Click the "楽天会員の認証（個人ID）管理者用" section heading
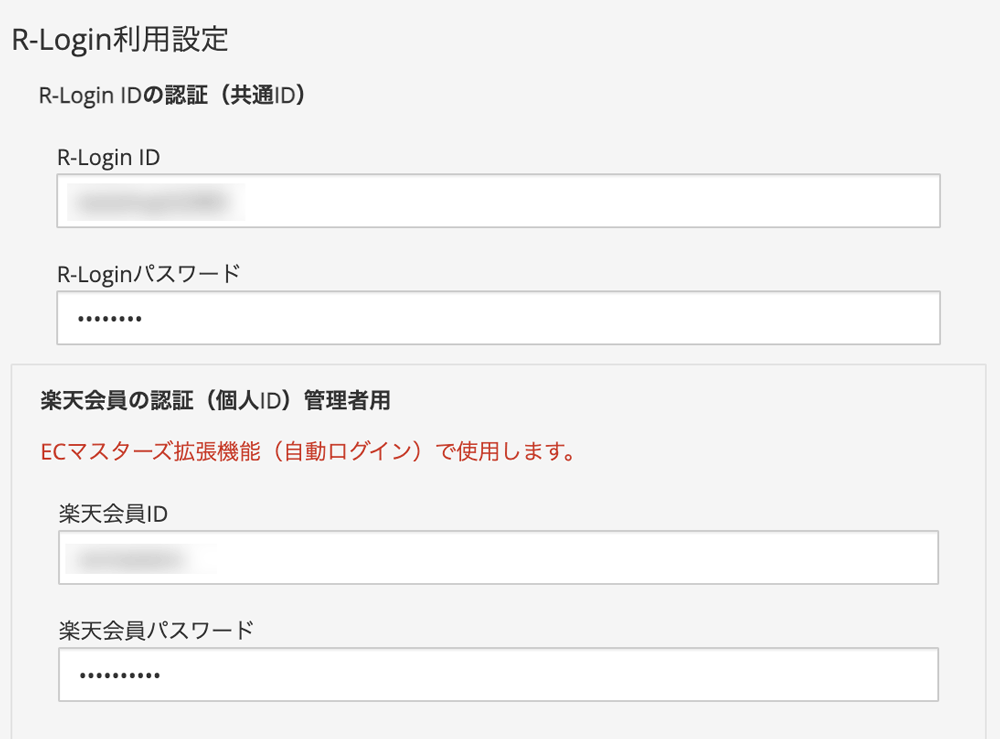 coord(215,402)
